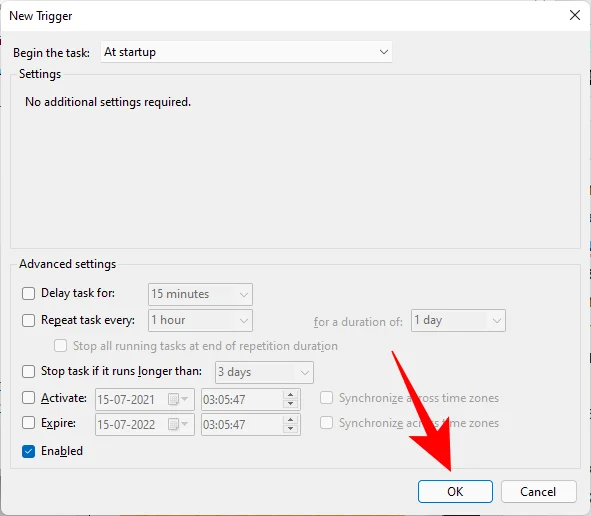
Task: Click the OK button
Action: click(455, 492)
